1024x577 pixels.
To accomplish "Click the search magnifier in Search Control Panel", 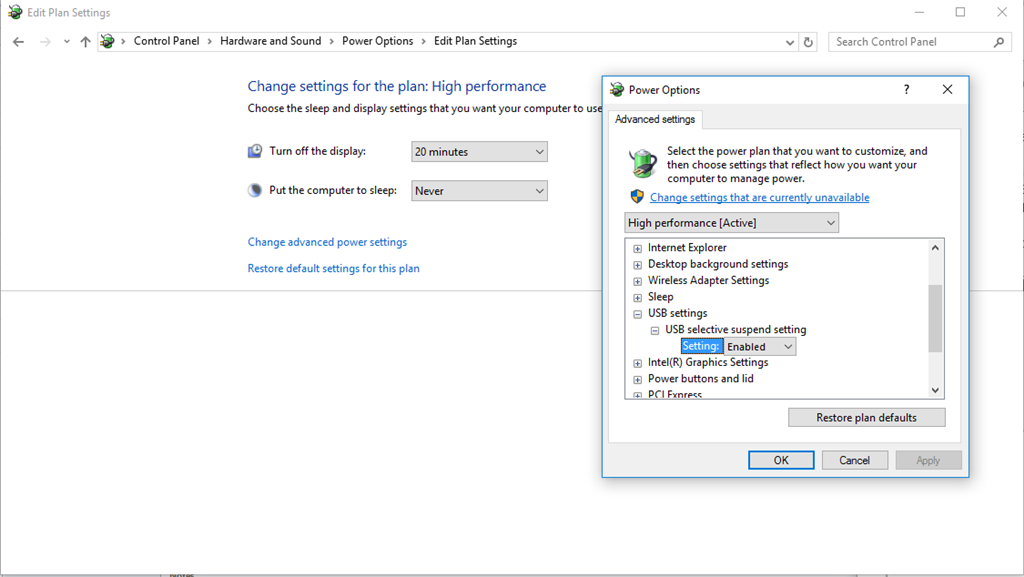I will tap(998, 41).
